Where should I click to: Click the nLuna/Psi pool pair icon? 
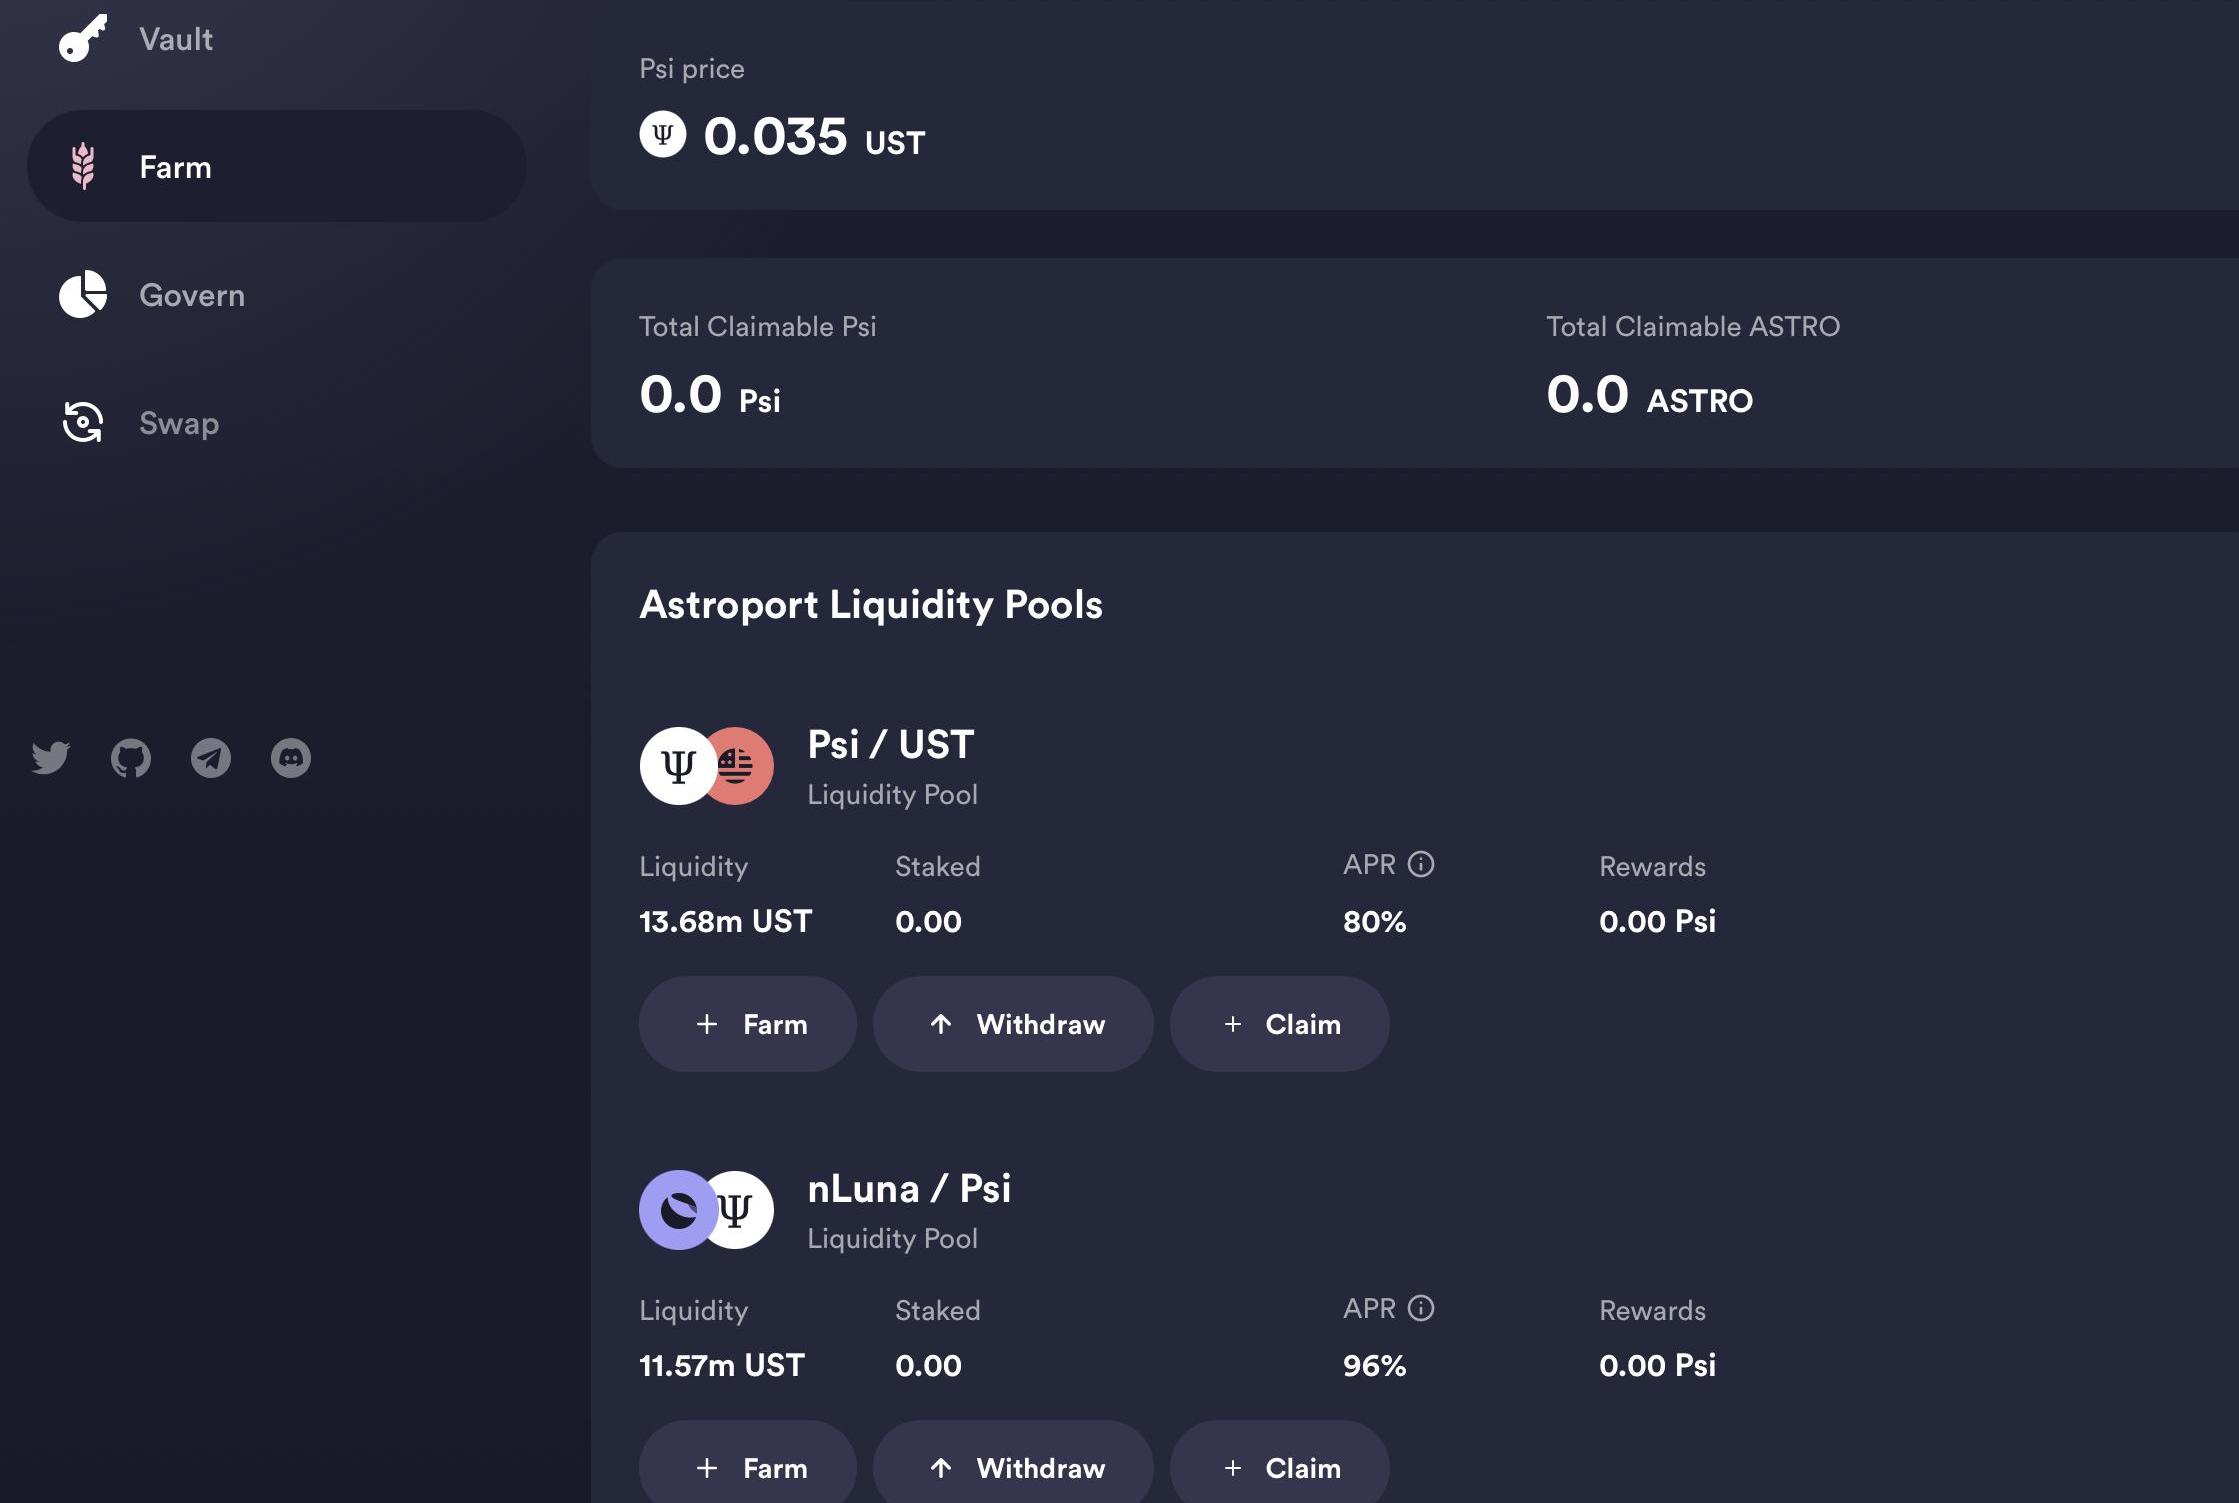707,1210
